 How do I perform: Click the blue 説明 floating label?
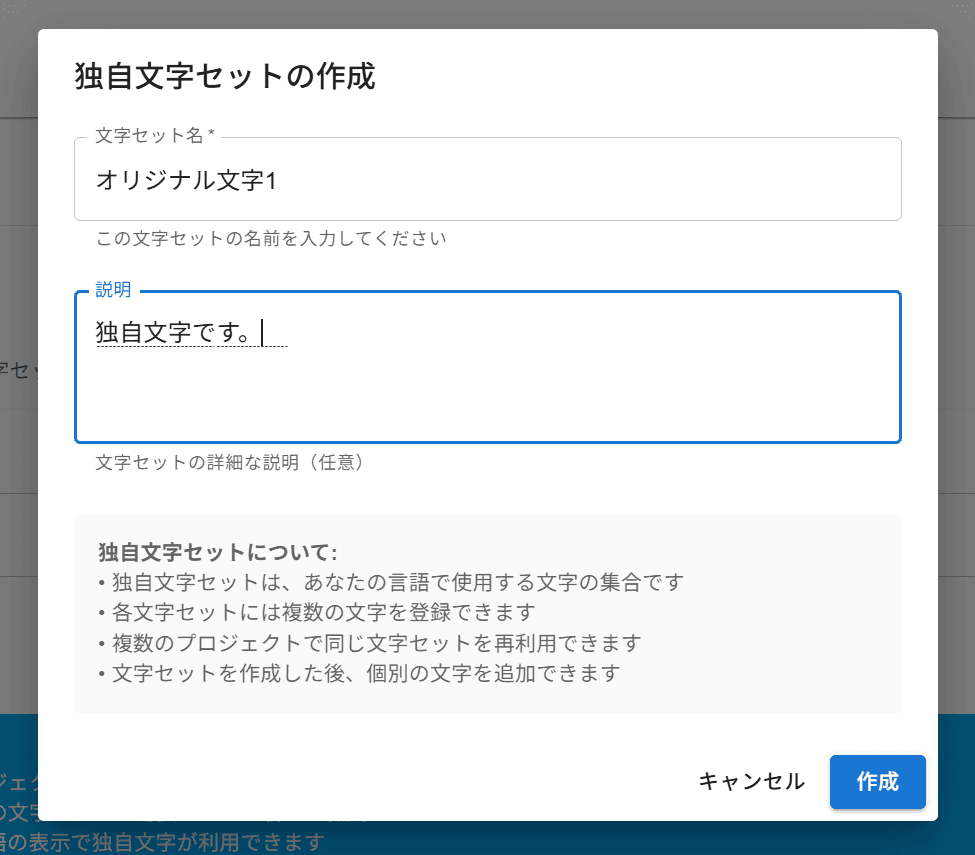coord(113,290)
